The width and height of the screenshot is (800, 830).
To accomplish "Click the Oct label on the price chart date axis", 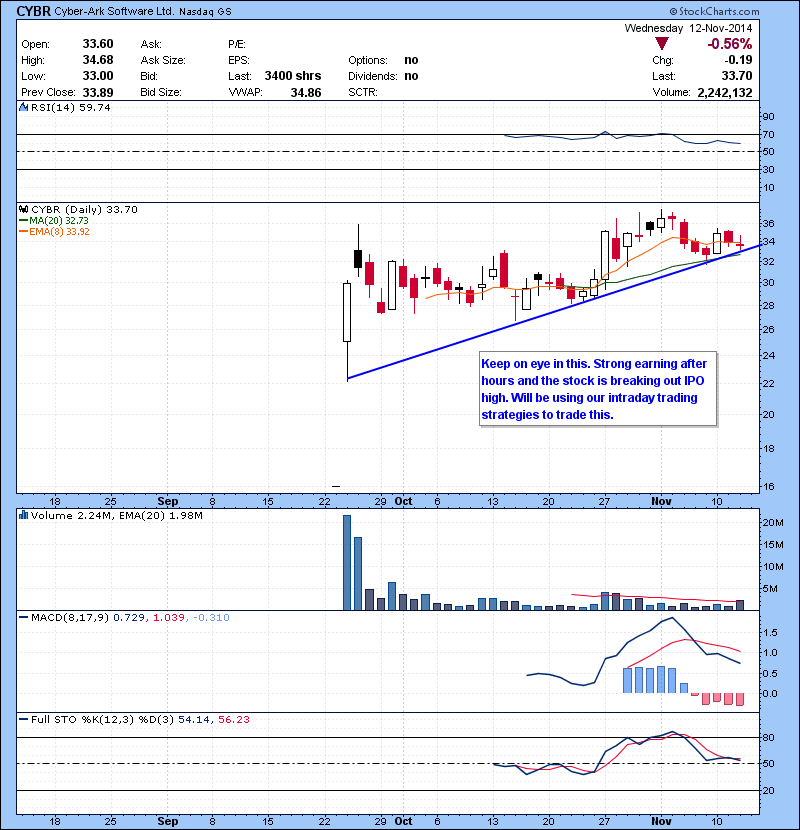I will click(x=403, y=501).
